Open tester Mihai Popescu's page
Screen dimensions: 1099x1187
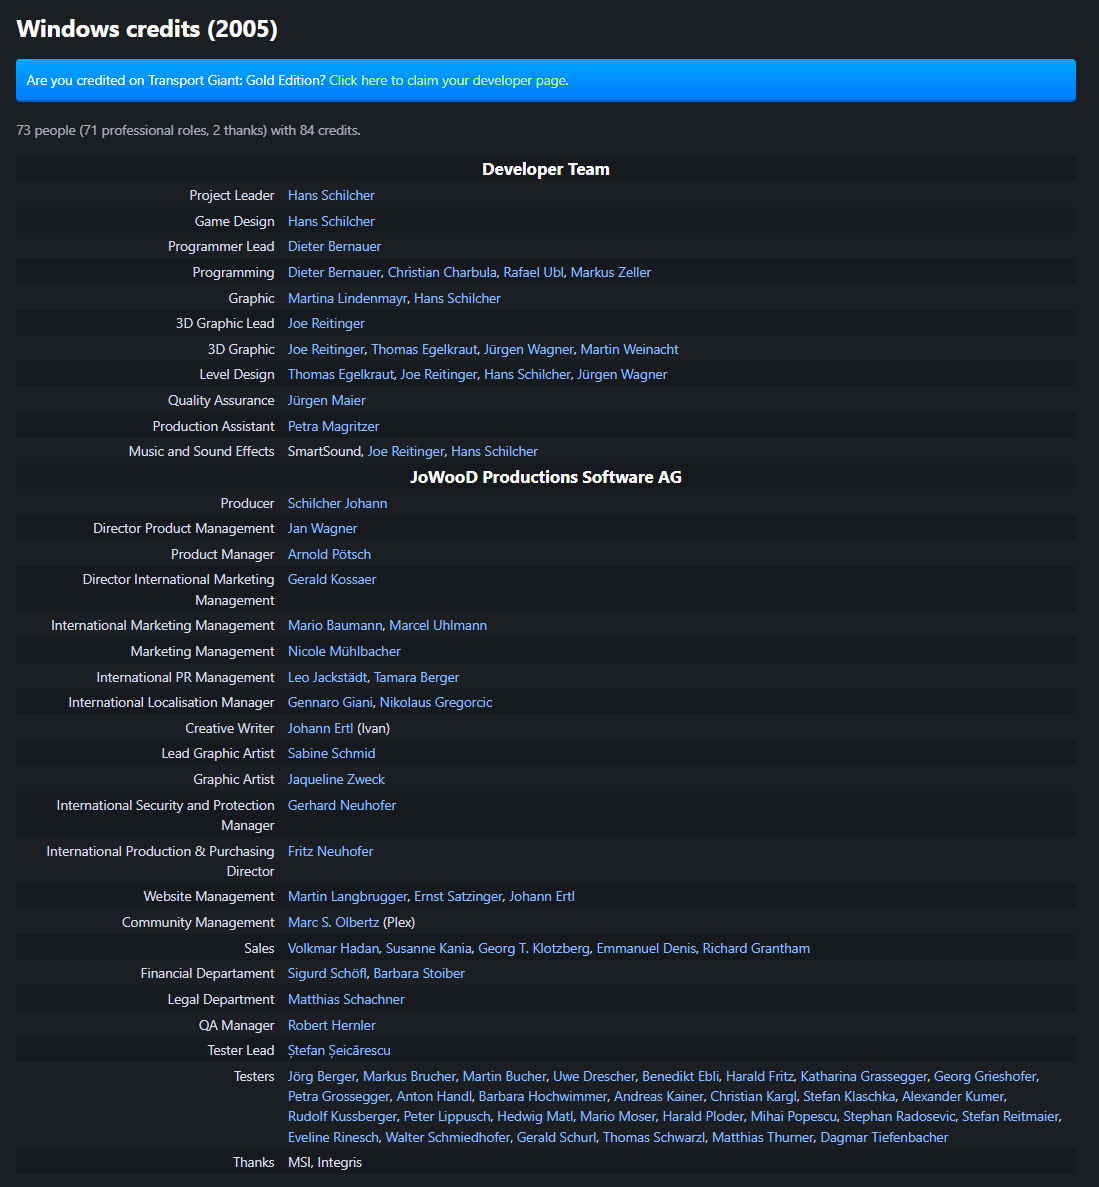(x=794, y=1117)
